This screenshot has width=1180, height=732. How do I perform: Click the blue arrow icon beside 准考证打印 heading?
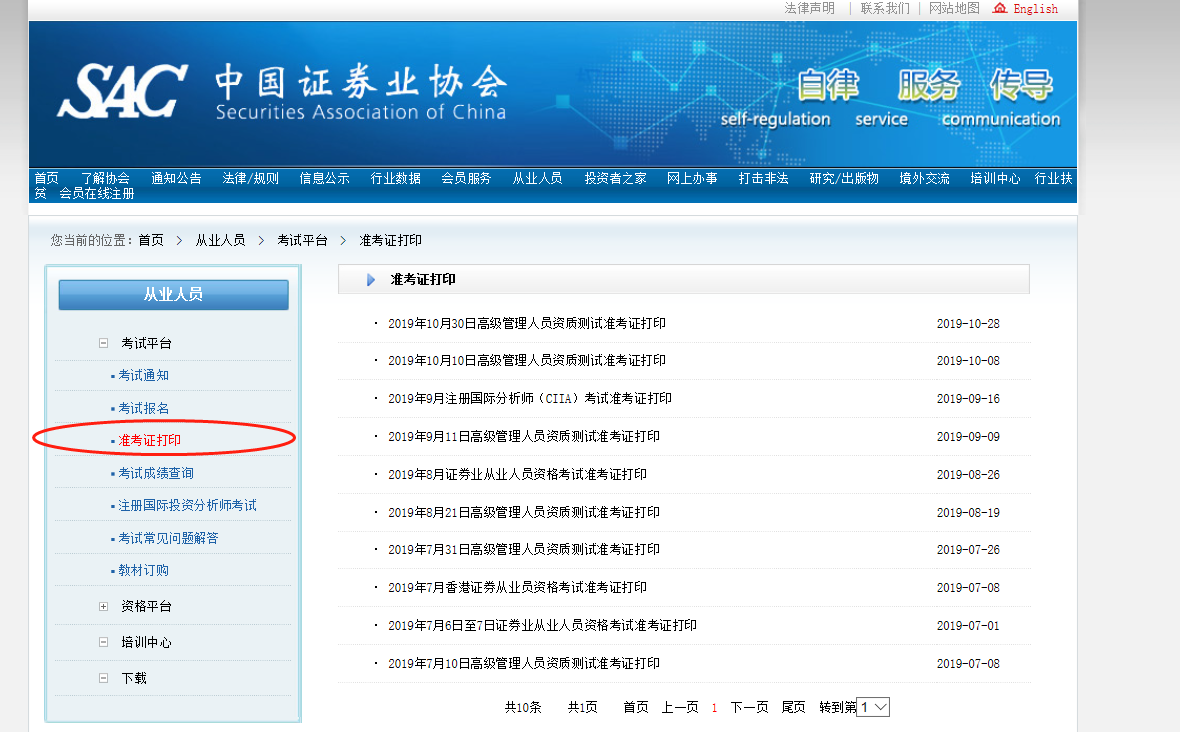tap(371, 280)
